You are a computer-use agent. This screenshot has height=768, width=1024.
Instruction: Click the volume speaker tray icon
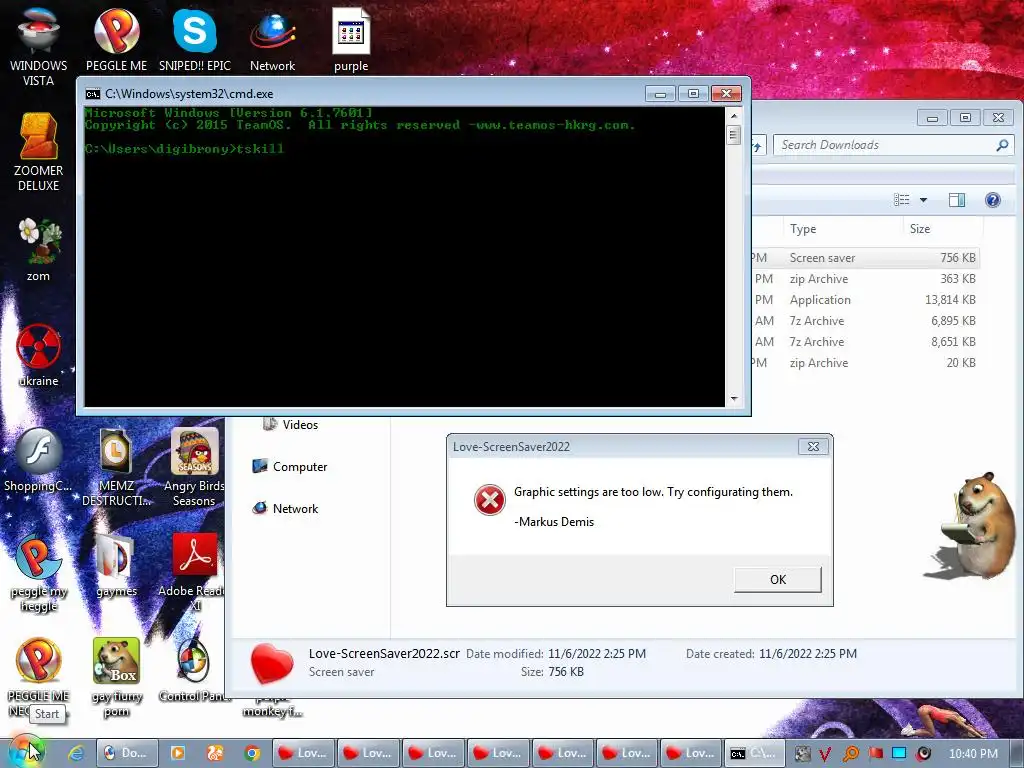click(x=923, y=754)
